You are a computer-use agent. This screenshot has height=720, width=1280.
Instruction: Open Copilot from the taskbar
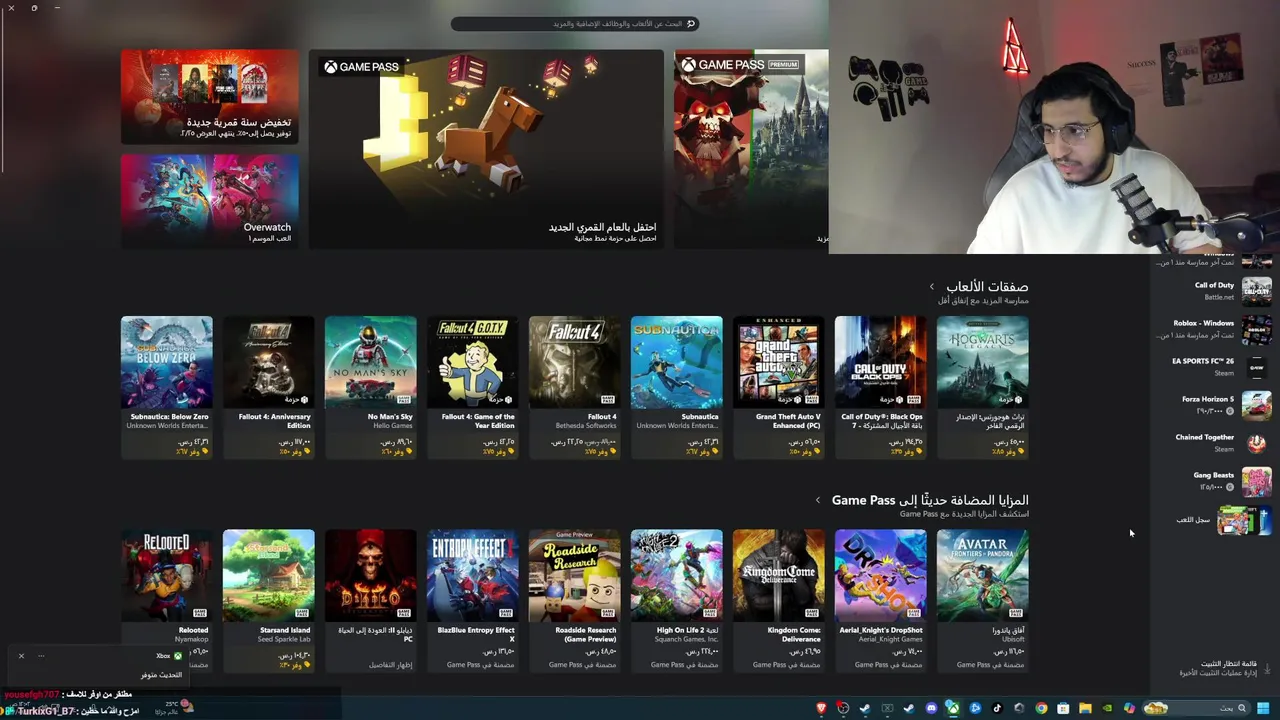[x=1129, y=708]
